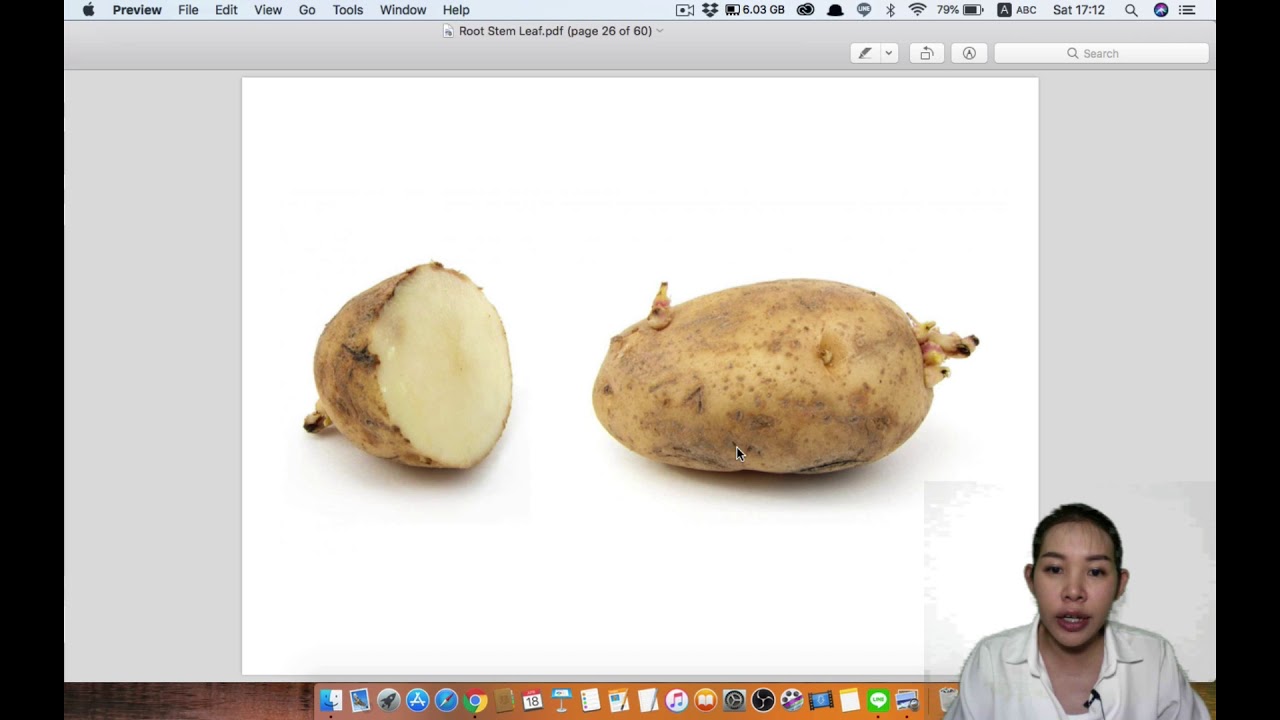Viewport: 1280px width, 720px height.
Task: Open Contacts book icon in Dock
Action: point(504,701)
